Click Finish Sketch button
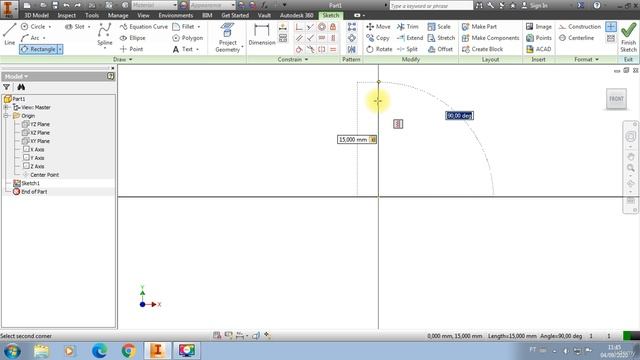The width and height of the screenshot is (640, 360). pos(628,38)
